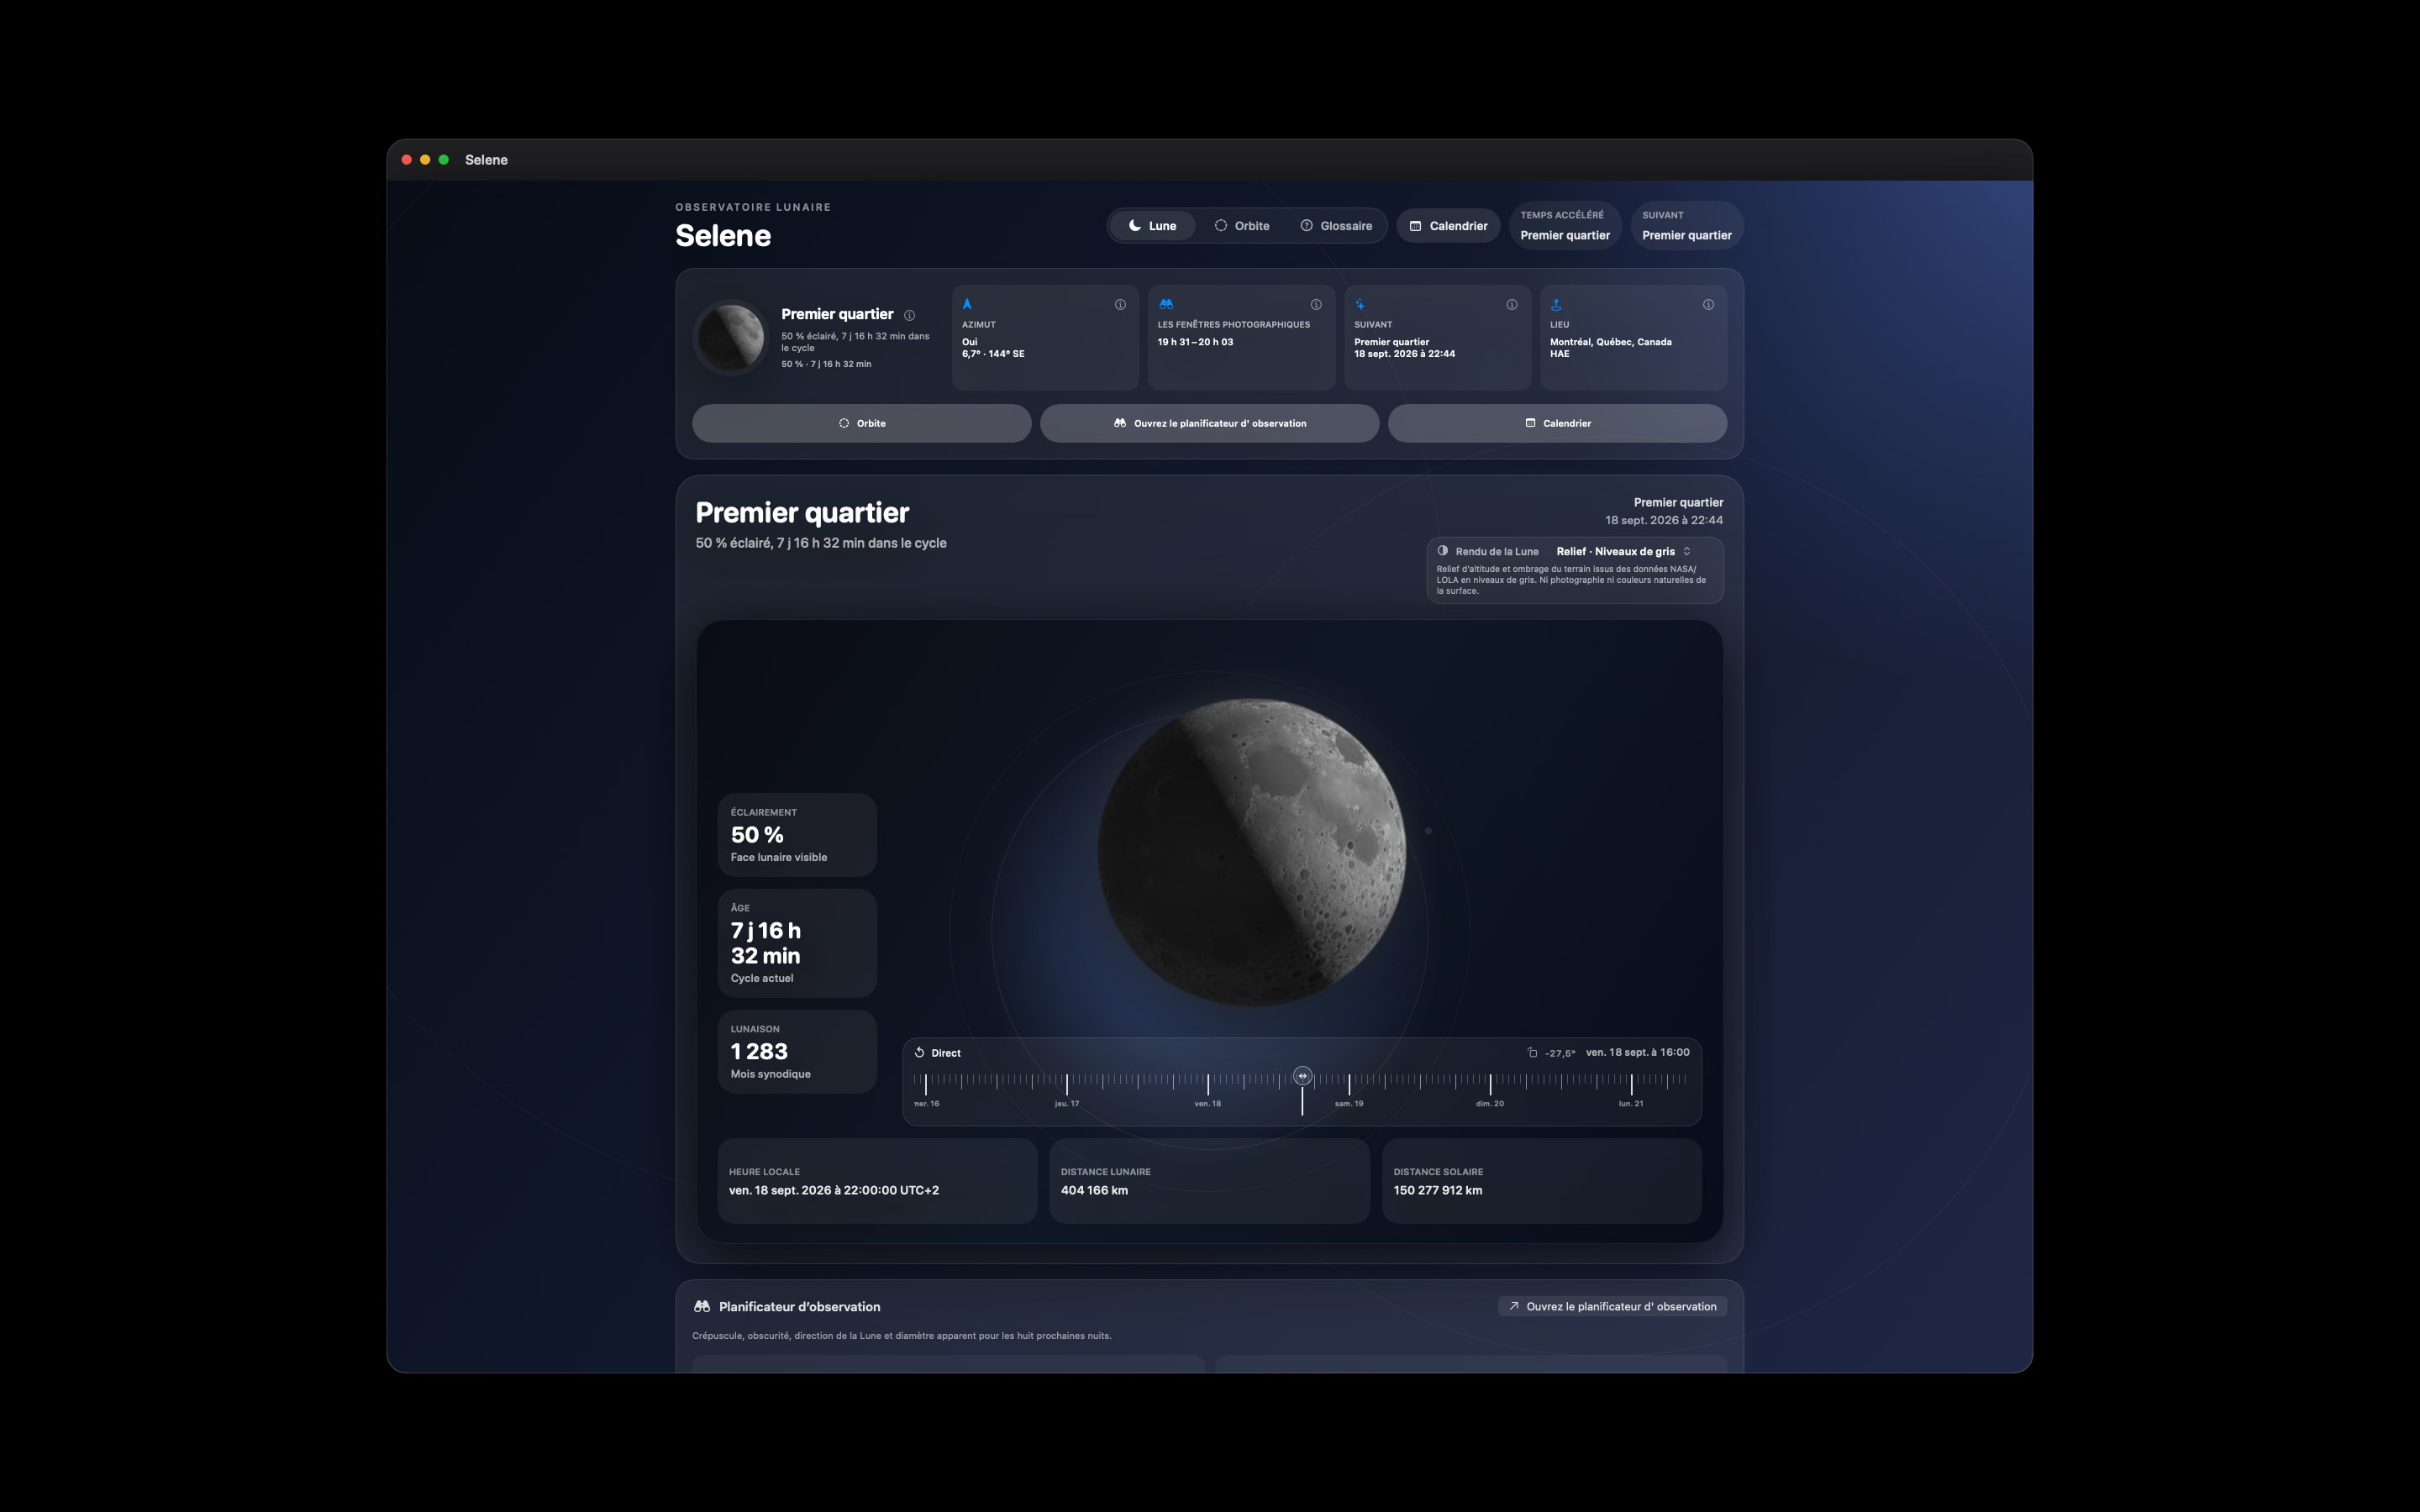Return timeline to Direct
Viewport: 2420px width, 1512px height.
click(x=937, y=1053)
